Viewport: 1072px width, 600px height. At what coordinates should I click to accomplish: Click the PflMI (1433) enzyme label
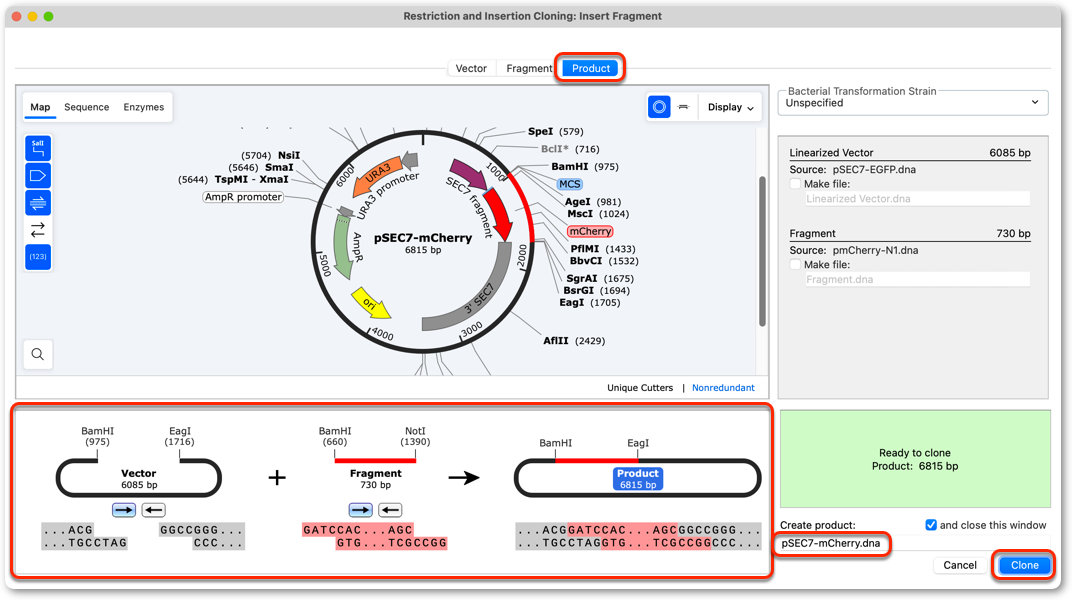(x=602, y=249)
